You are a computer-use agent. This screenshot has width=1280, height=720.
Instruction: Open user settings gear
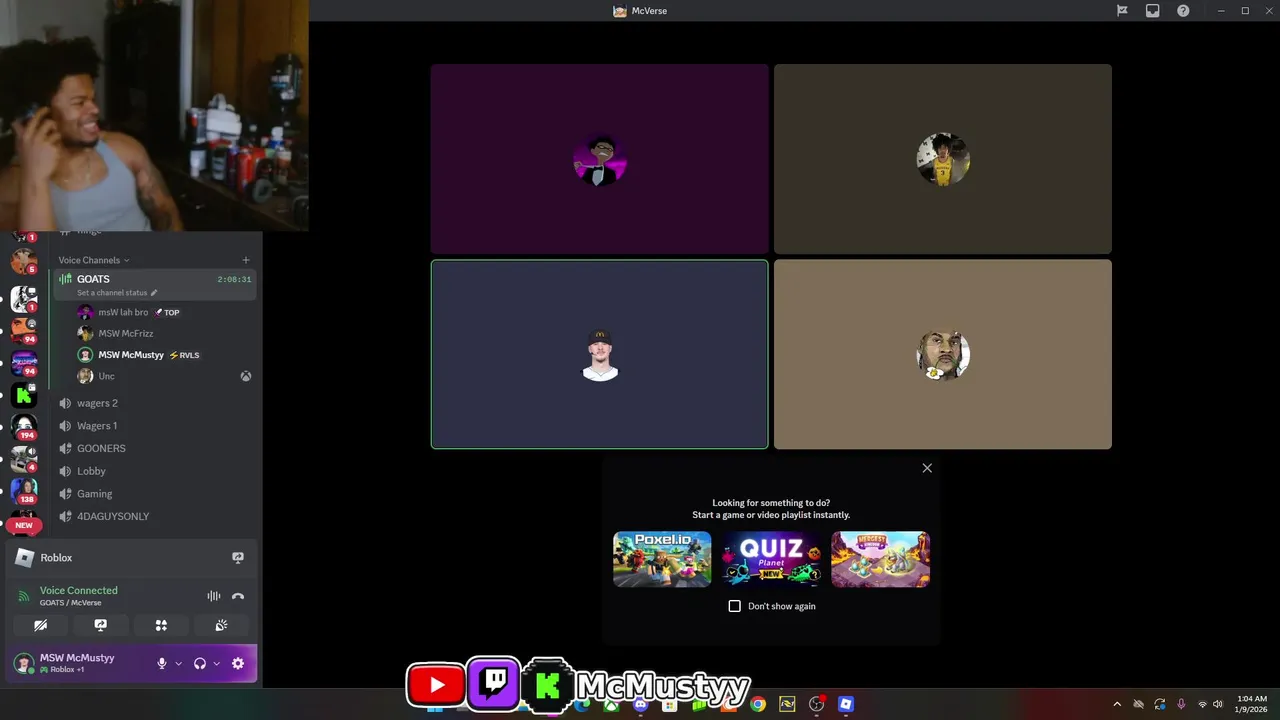[237, 663]
